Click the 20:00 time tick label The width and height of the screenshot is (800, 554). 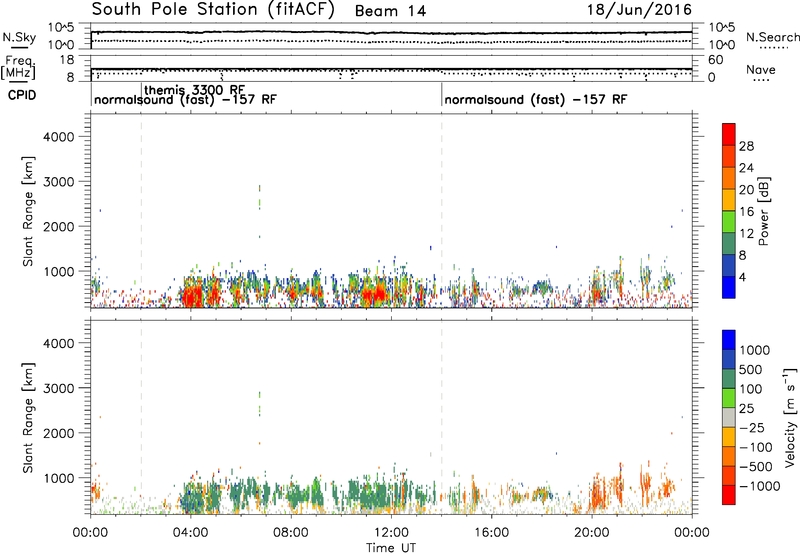591,533
